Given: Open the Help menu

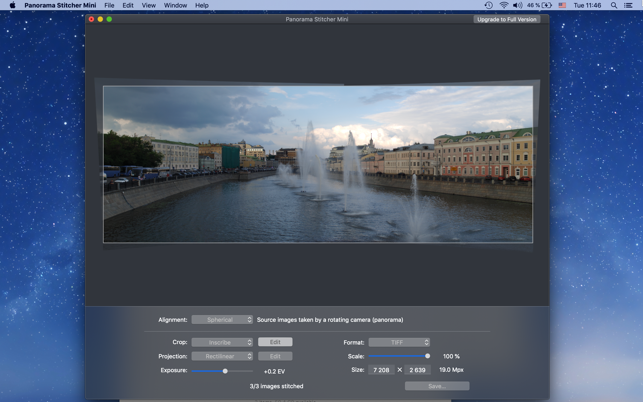Looking at the screenshot, I should click(x=201, y=5).
